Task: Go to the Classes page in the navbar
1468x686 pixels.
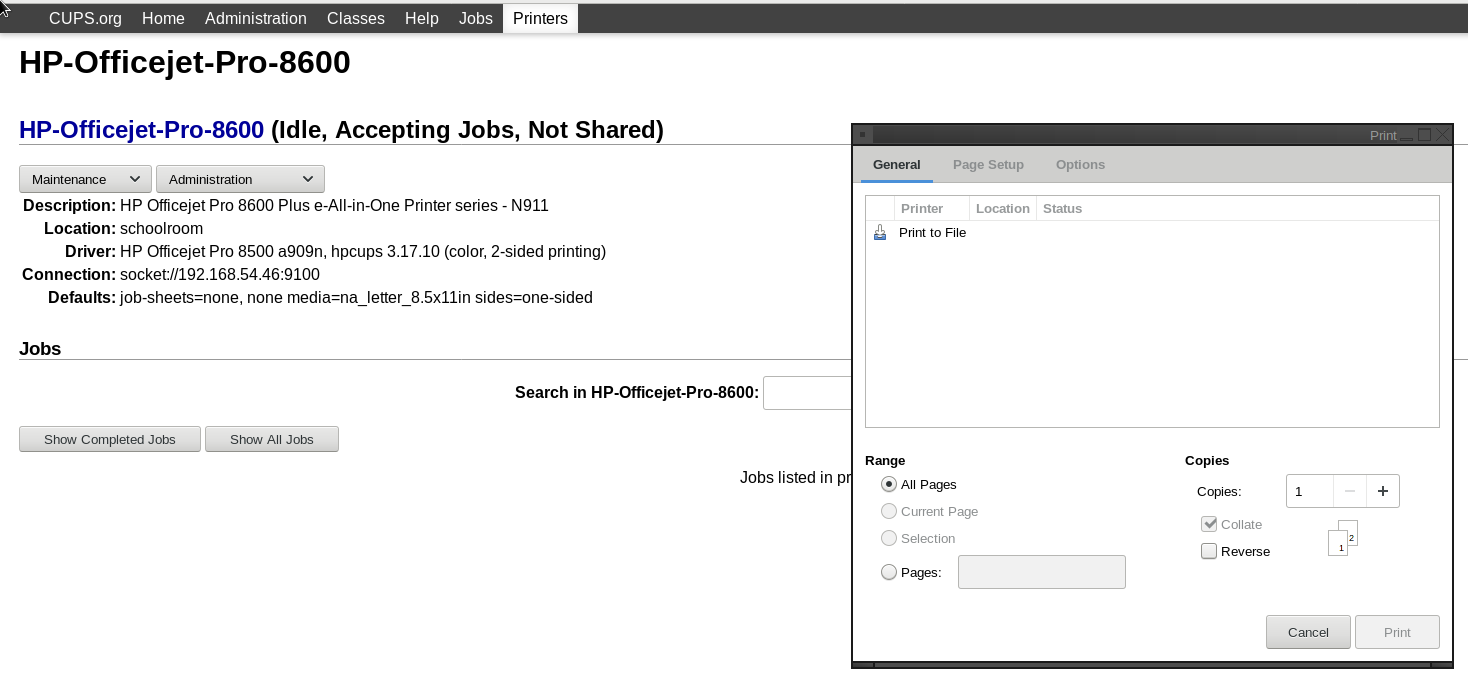Action: tap(356, 18)
